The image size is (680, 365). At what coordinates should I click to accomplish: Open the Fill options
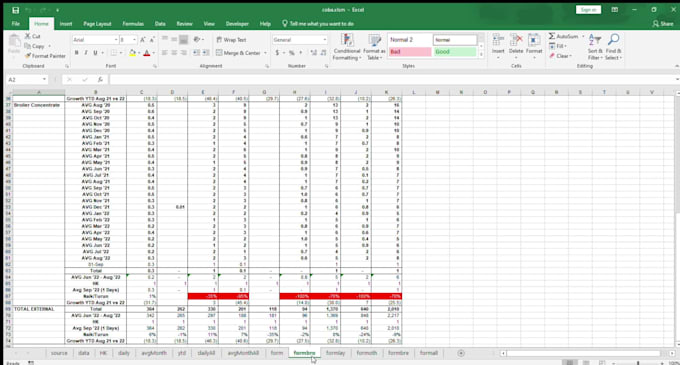coord(558,46)
